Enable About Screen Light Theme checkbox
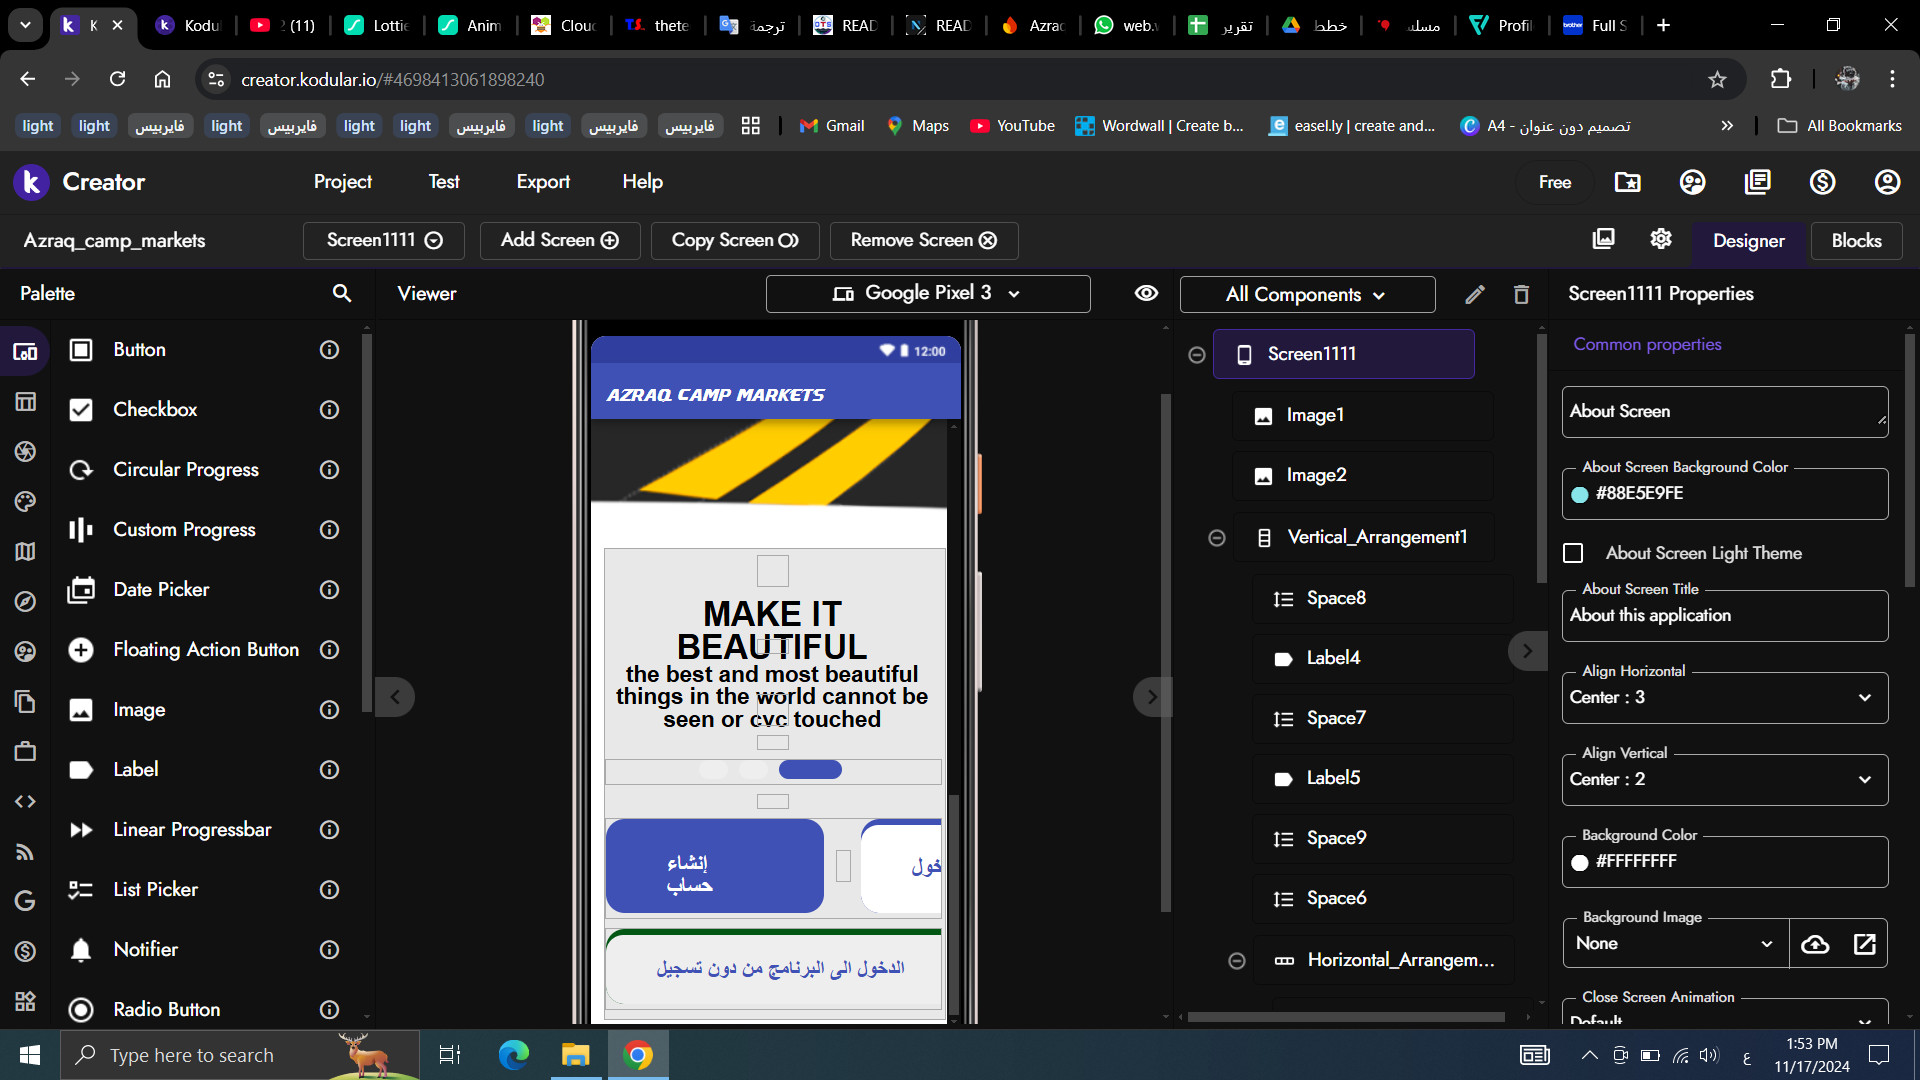The height and width of the screenshot is (1080, 1920). (x=1573, y=553)
